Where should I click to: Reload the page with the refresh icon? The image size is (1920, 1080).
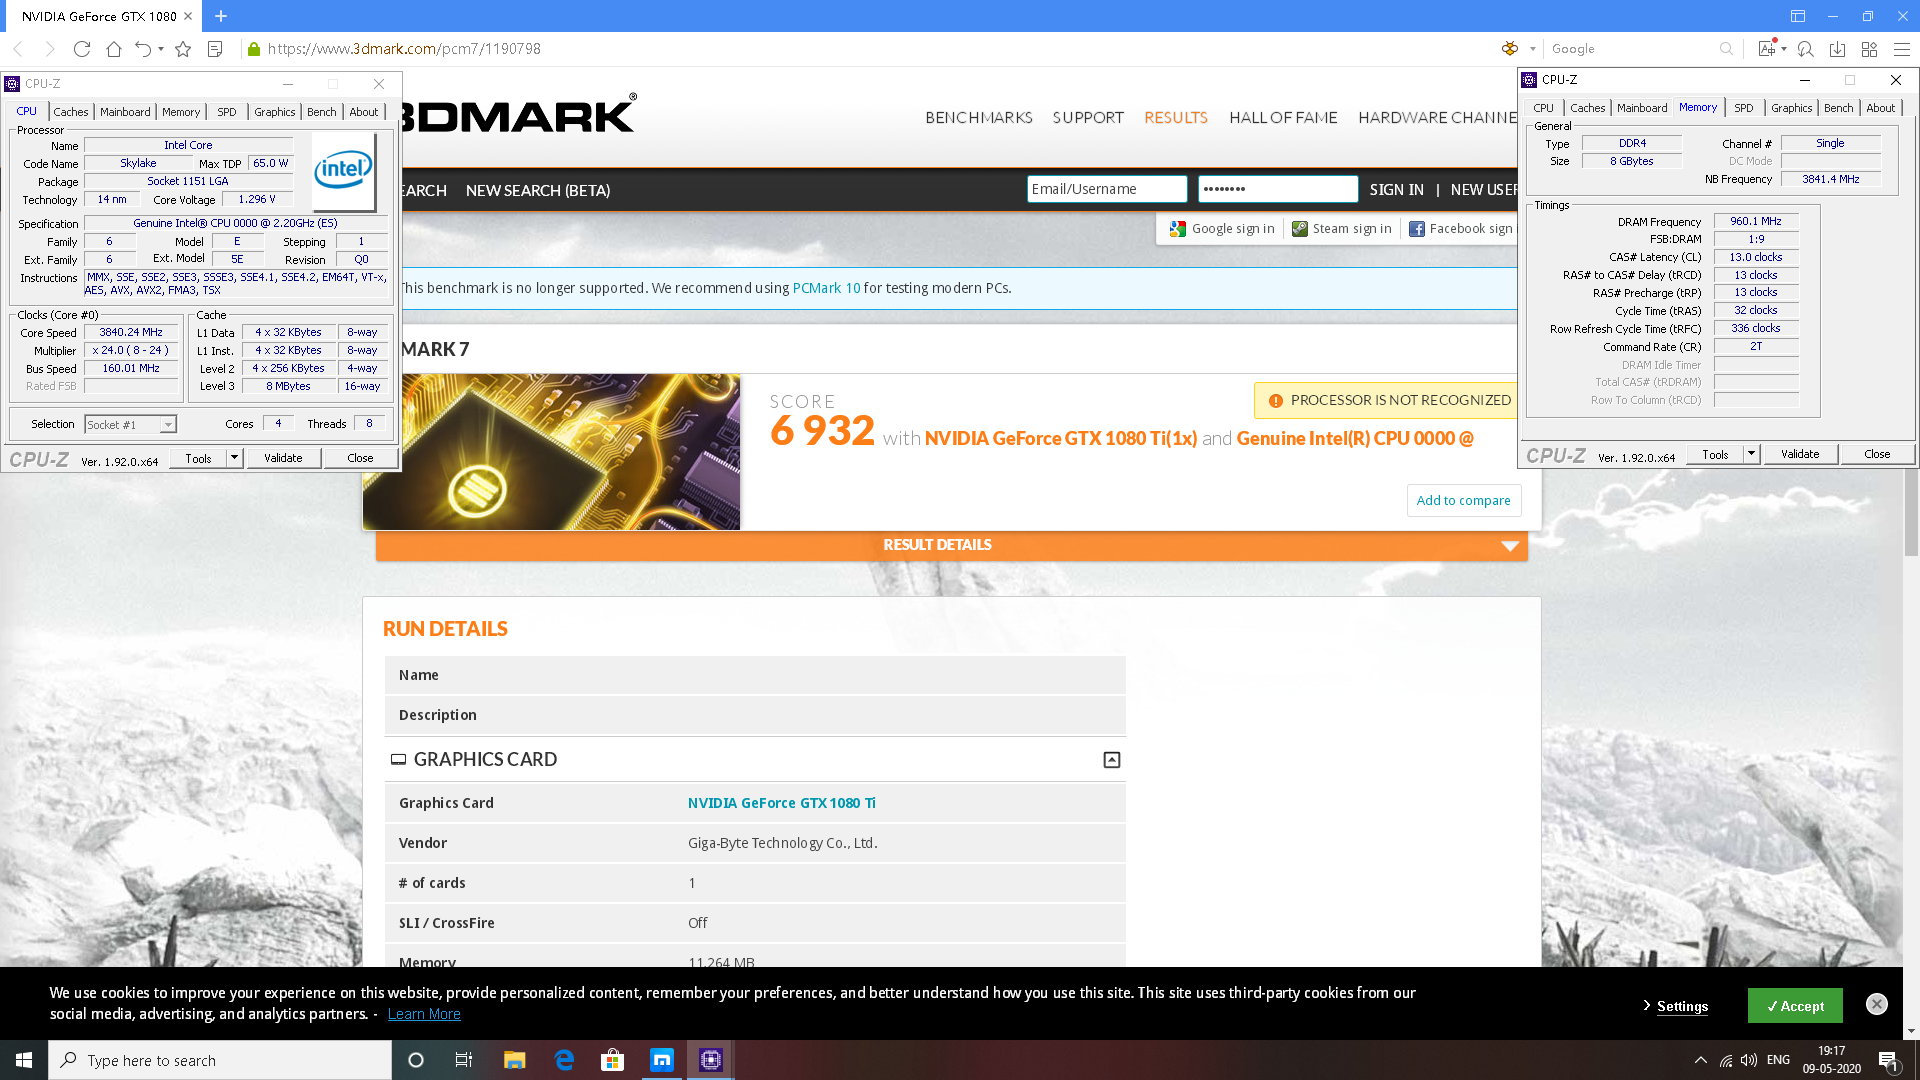pyautogui.click(x=82, y=49)
